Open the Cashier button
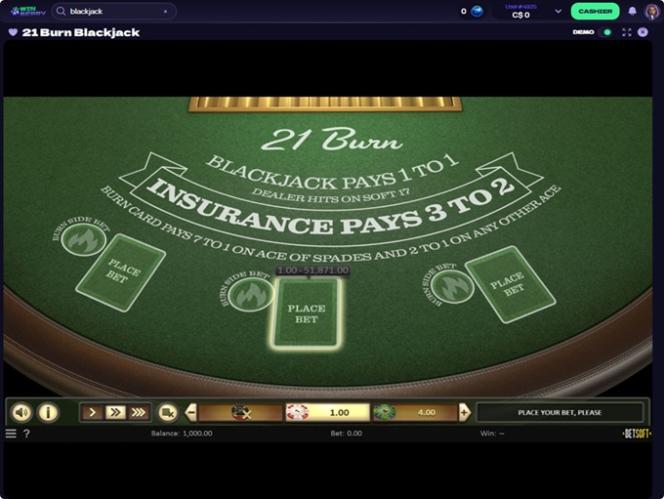This screenshot has width=664, height=499. click(x=595, y=12)
